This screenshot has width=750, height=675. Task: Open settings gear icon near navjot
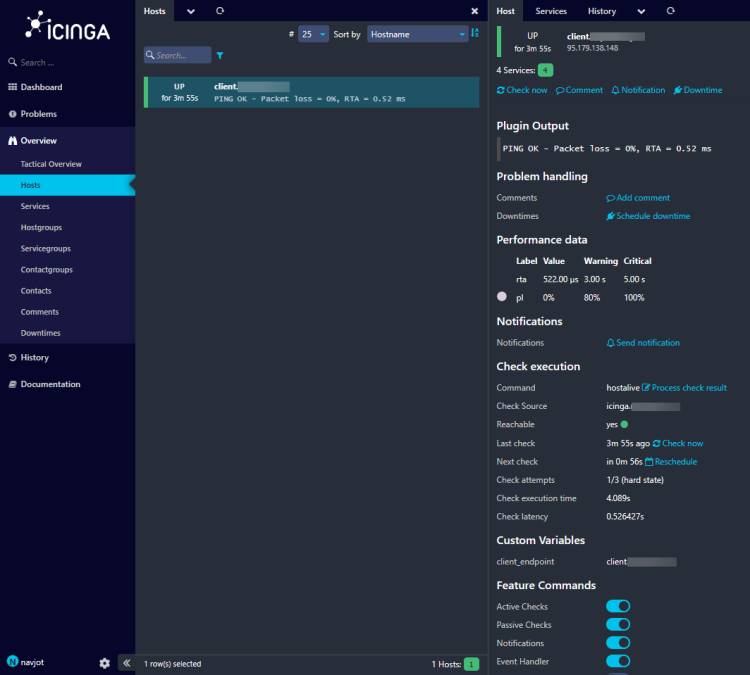105,663
